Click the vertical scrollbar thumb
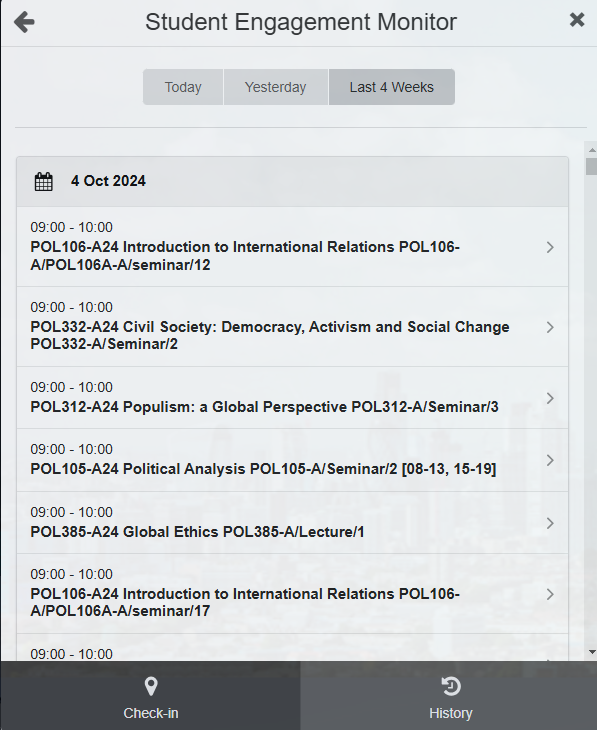Image resolution: width=597 pixels, height=730 pixels. click(x=592, y=166)
